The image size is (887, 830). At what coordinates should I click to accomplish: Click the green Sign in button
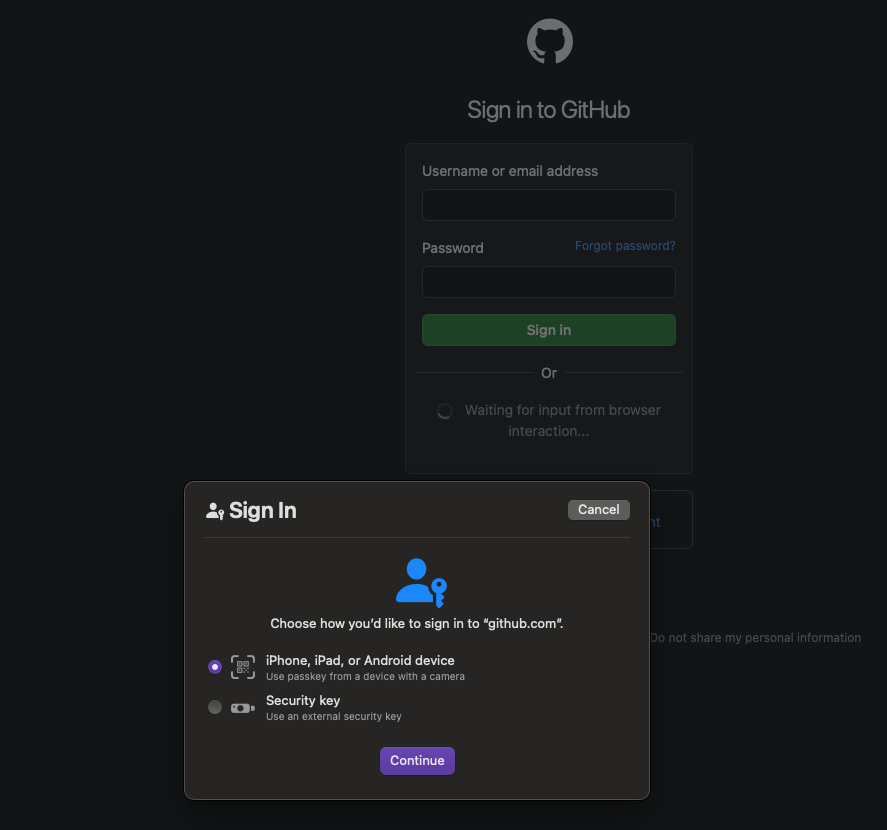click(x=549, y=330)
